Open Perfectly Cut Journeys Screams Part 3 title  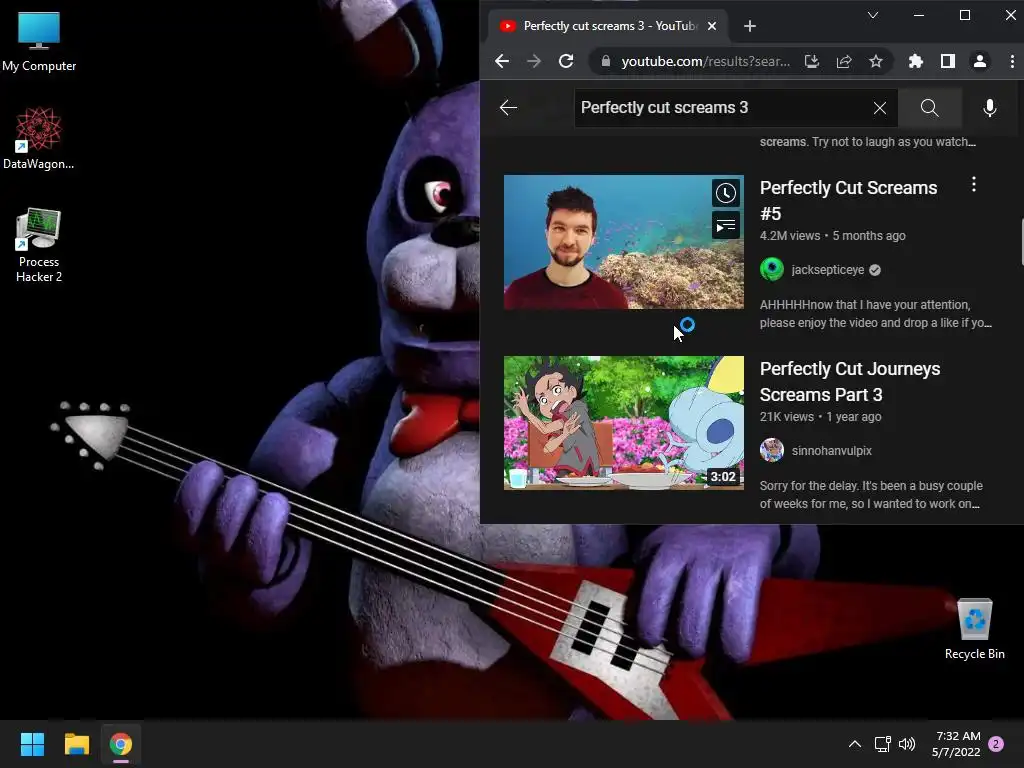[850, 381]
